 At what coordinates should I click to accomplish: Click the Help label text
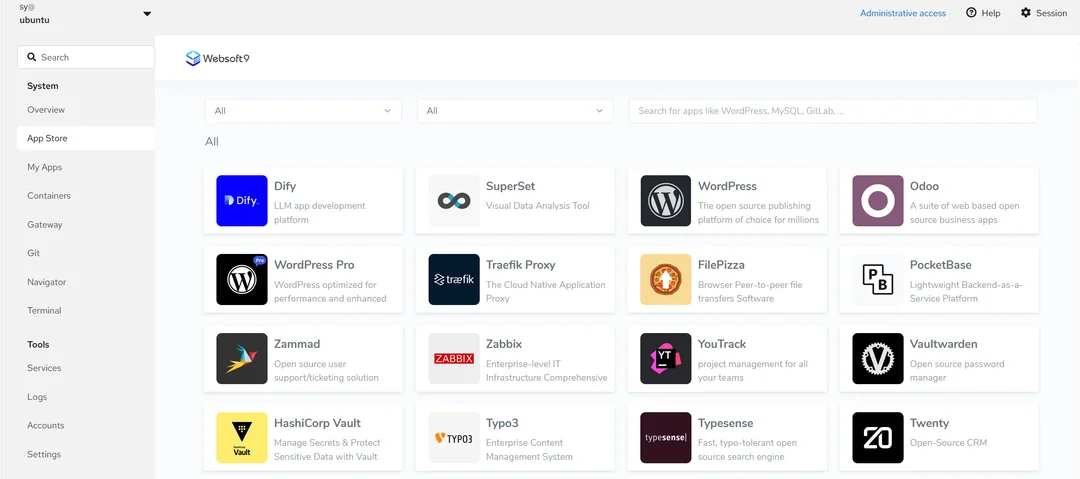[x=991, y=13]
